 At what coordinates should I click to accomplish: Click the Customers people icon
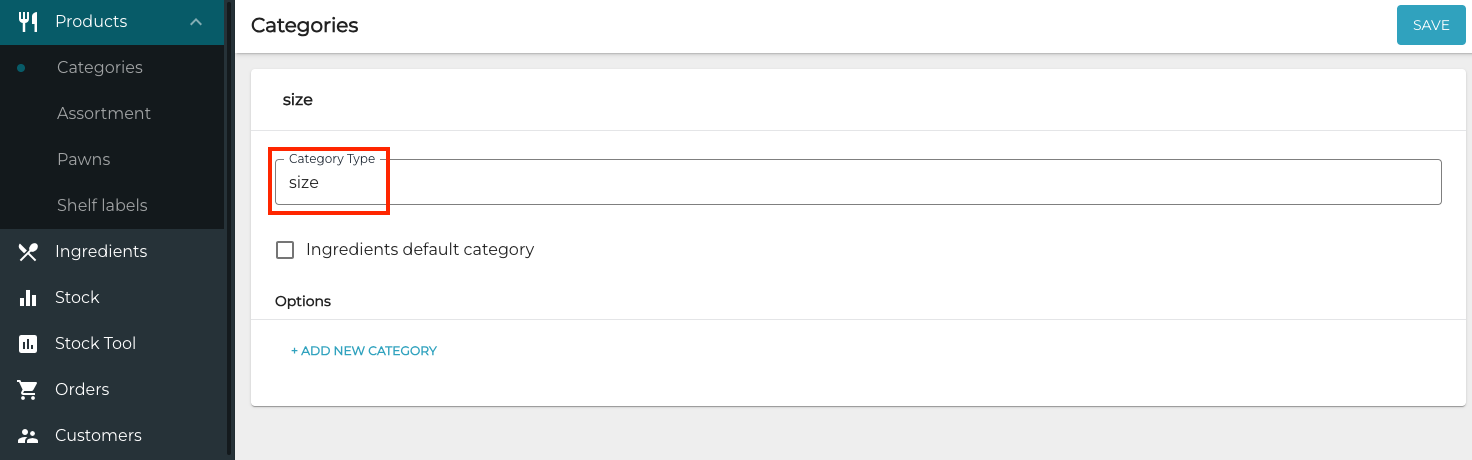coord(28,436)
